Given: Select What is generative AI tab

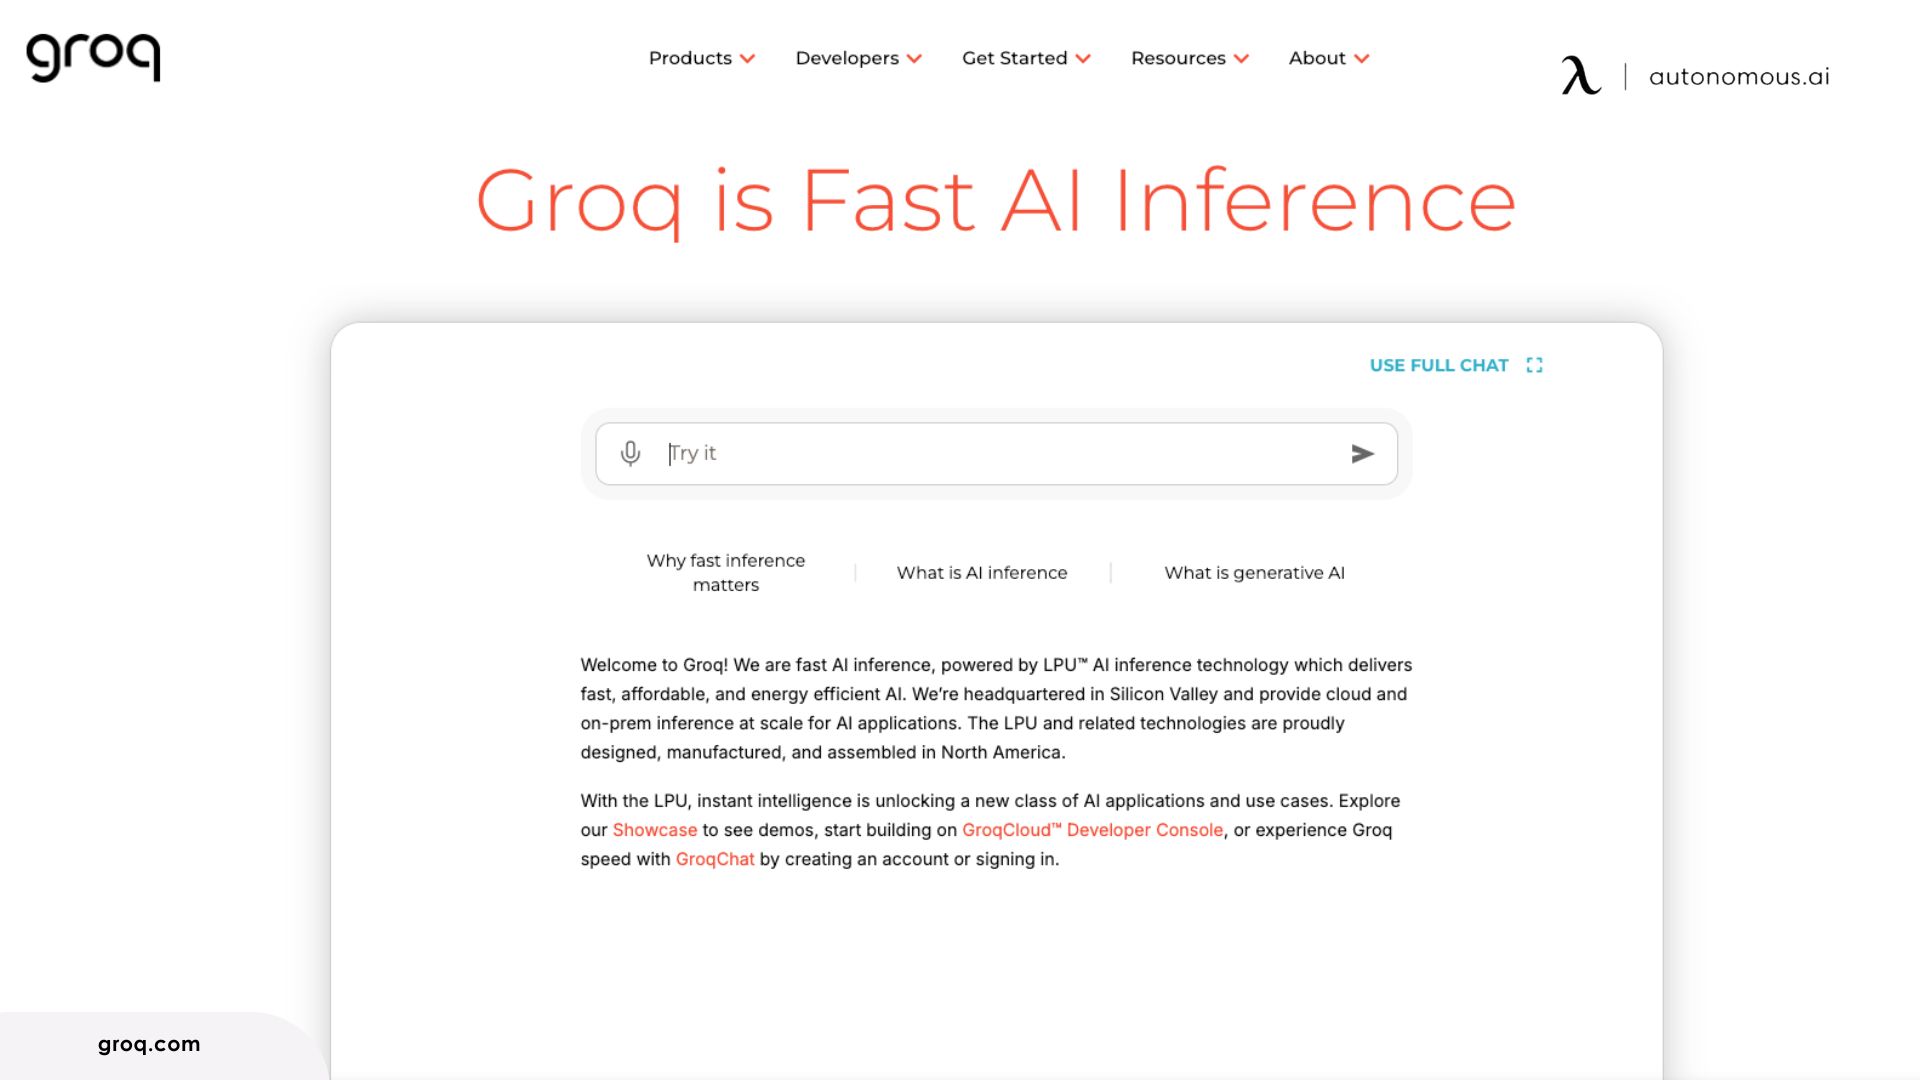Looking at the screenshot, I should coord(1254,571).
